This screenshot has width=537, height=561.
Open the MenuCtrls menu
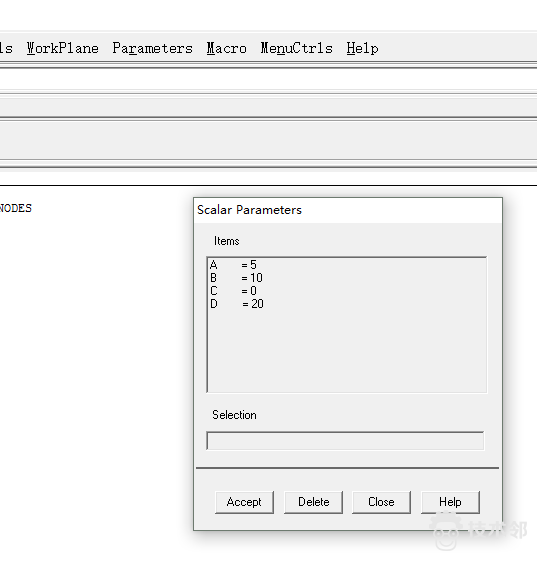(x=297, y=48)
